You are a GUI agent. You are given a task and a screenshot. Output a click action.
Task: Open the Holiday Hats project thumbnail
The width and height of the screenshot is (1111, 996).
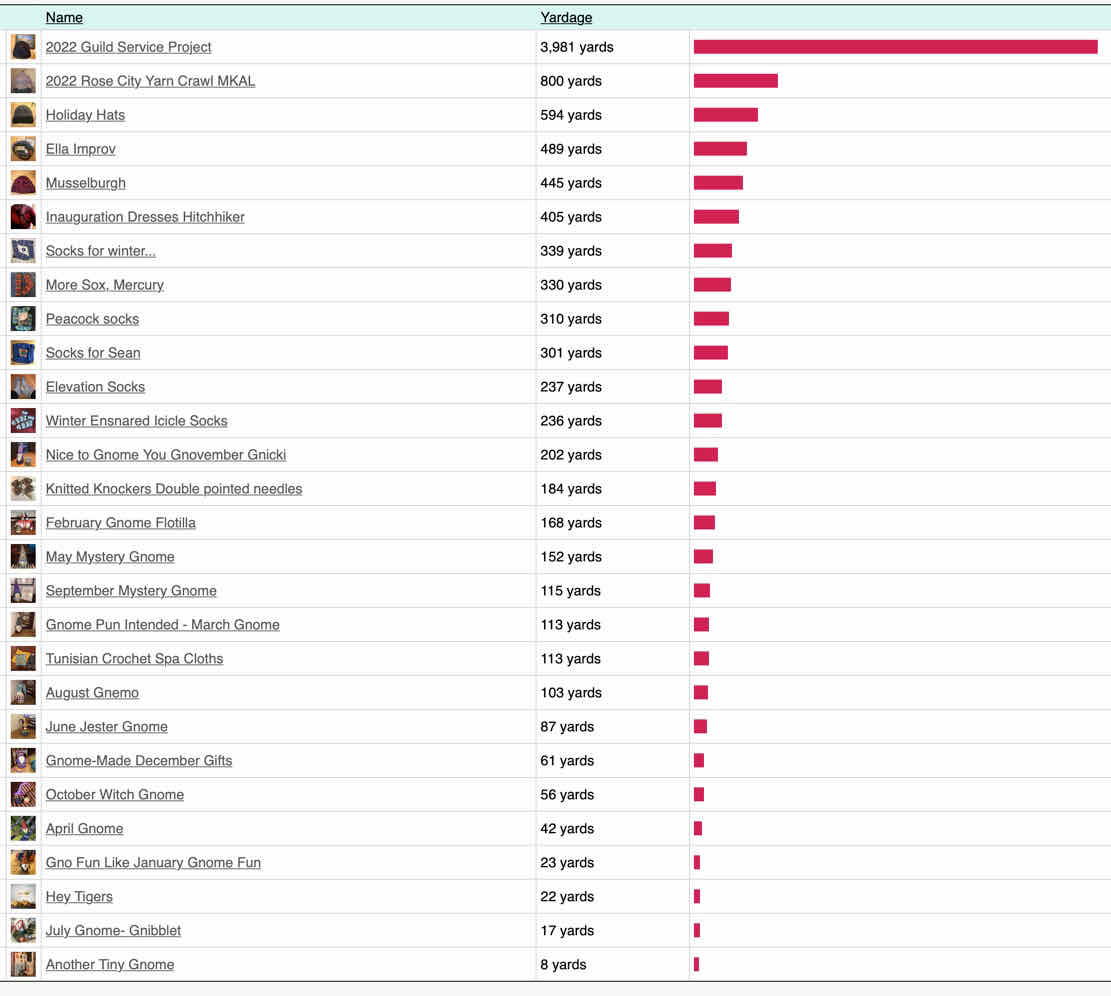tap(23, 115)
